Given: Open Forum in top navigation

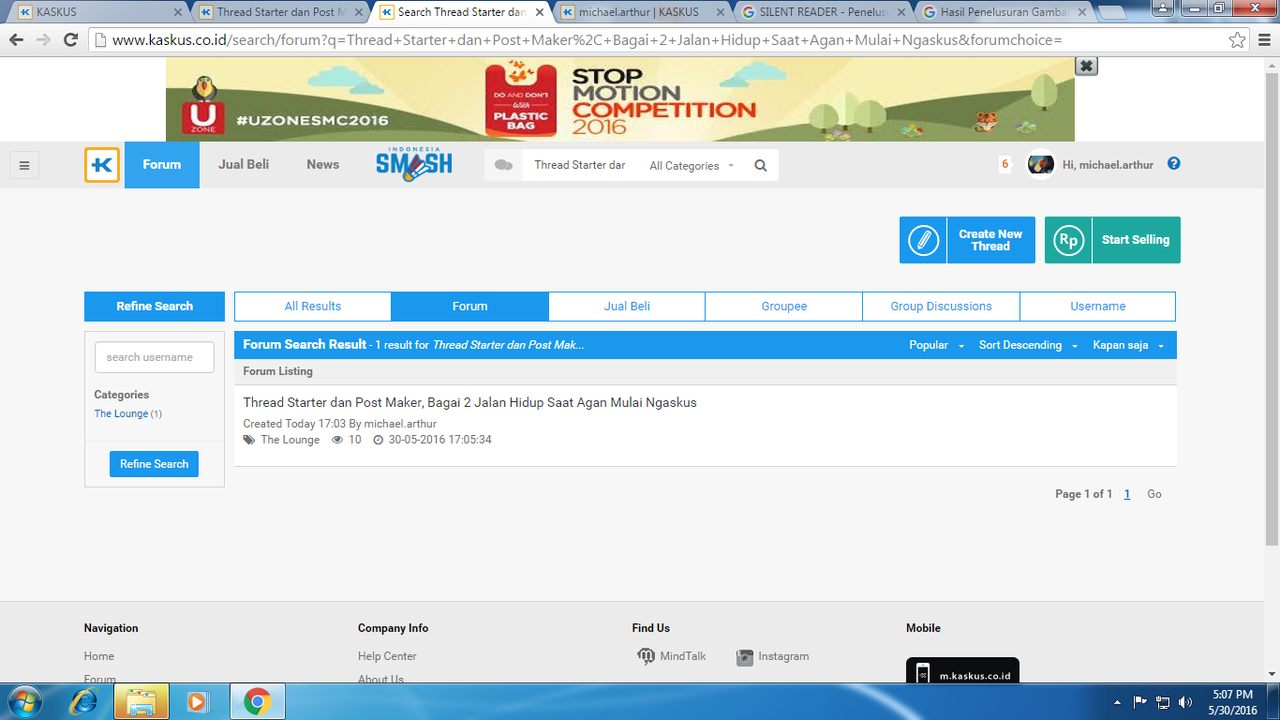Looking at the screenshot, I should click(x=162, y=165).
